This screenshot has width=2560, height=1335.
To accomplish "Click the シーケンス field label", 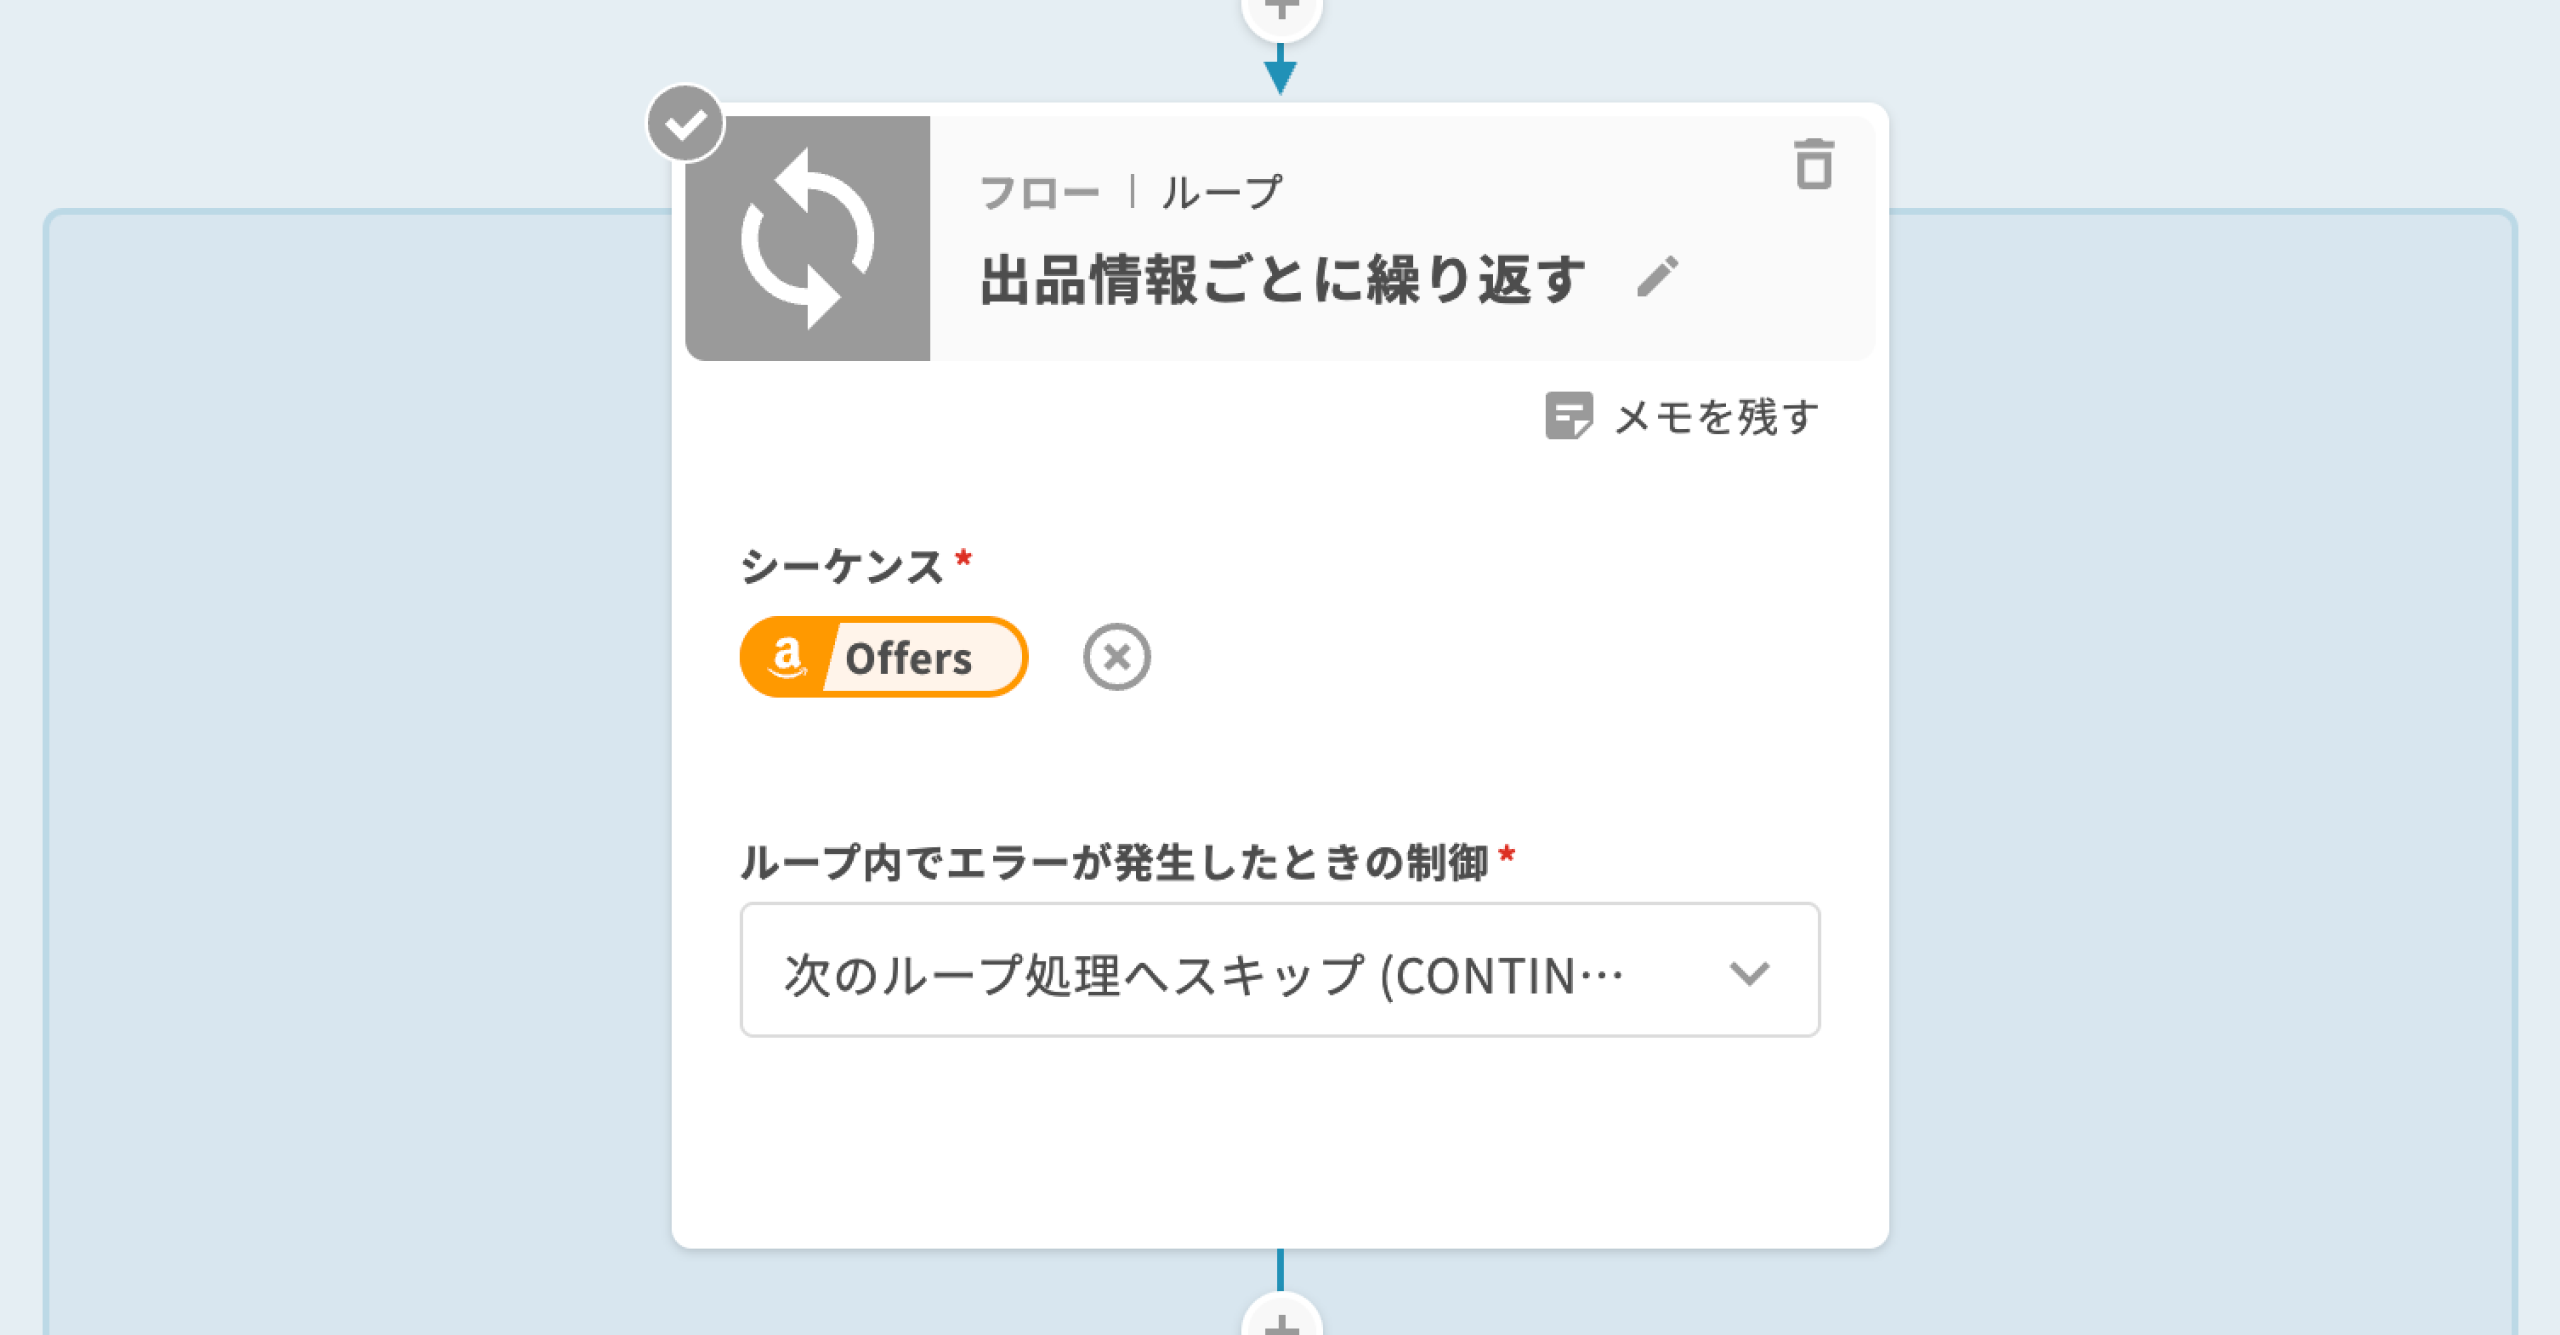I will coord(842,566).
